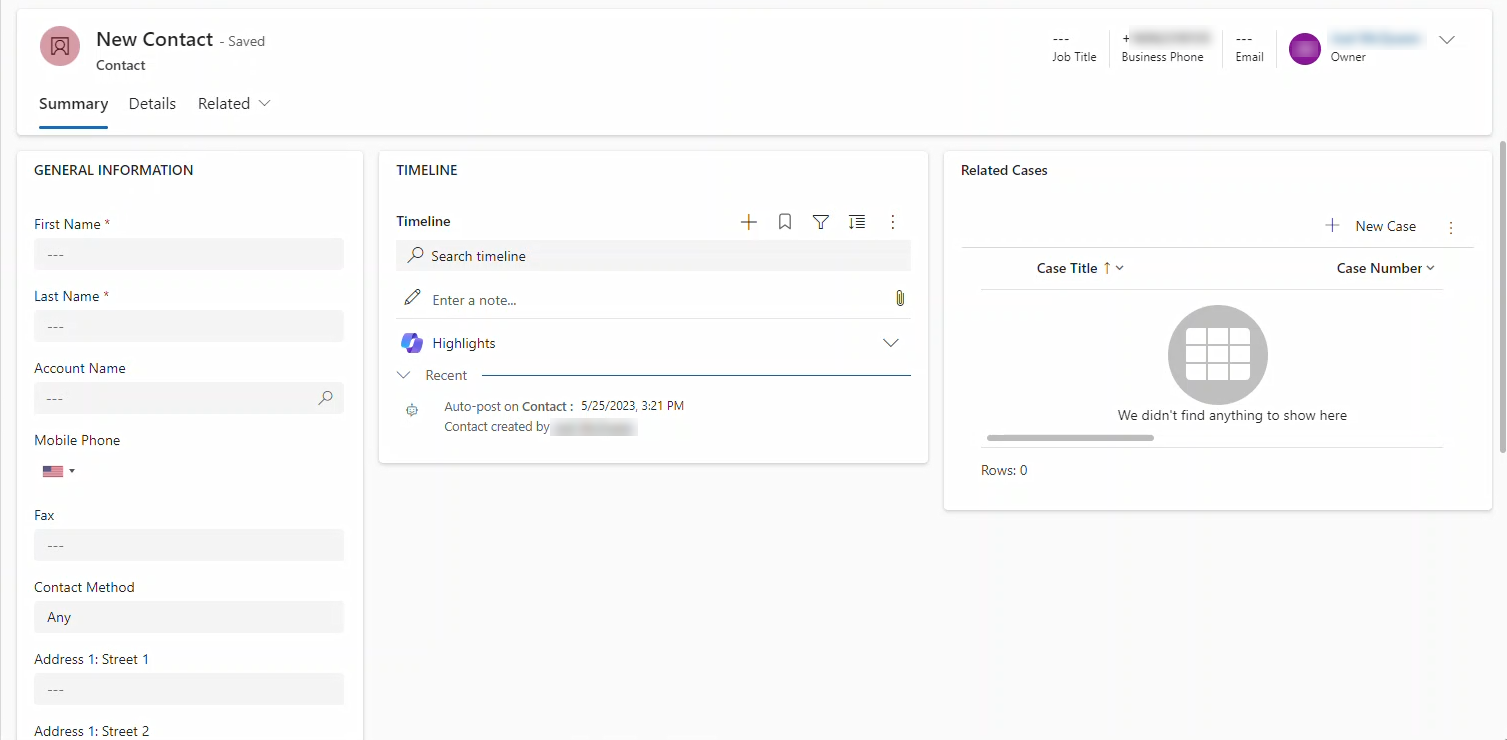Open the timeline filter funnel icon
Viewport: 1507px width, 740px height.
pos(821,222)
